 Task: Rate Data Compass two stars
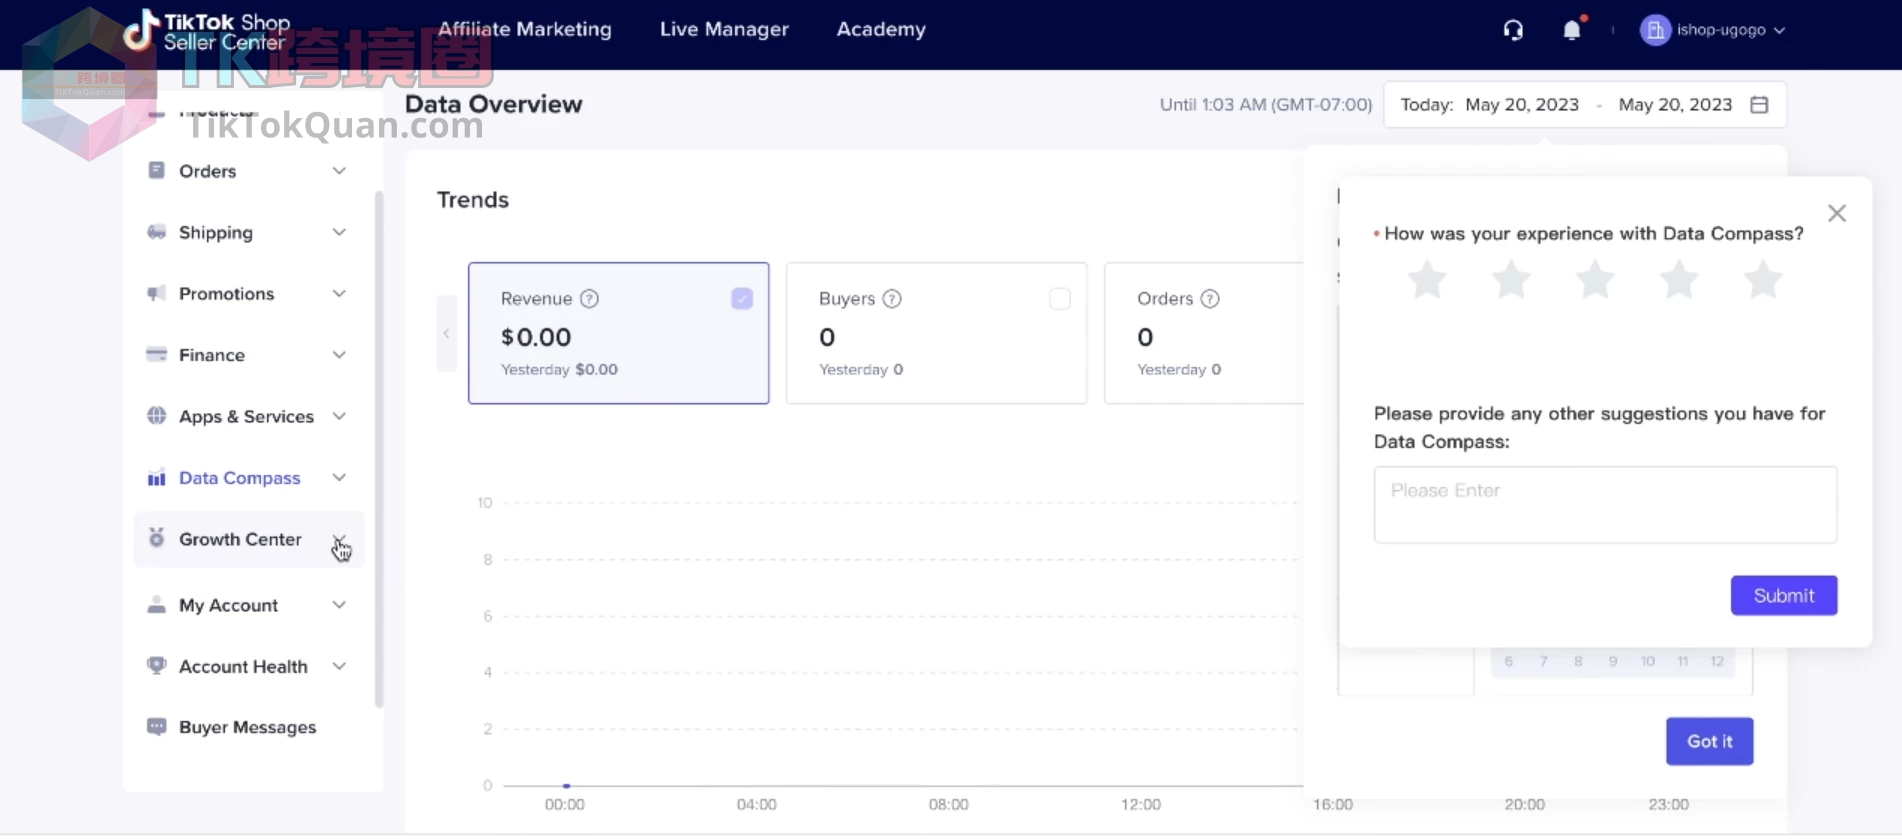tap(1511, 279)
